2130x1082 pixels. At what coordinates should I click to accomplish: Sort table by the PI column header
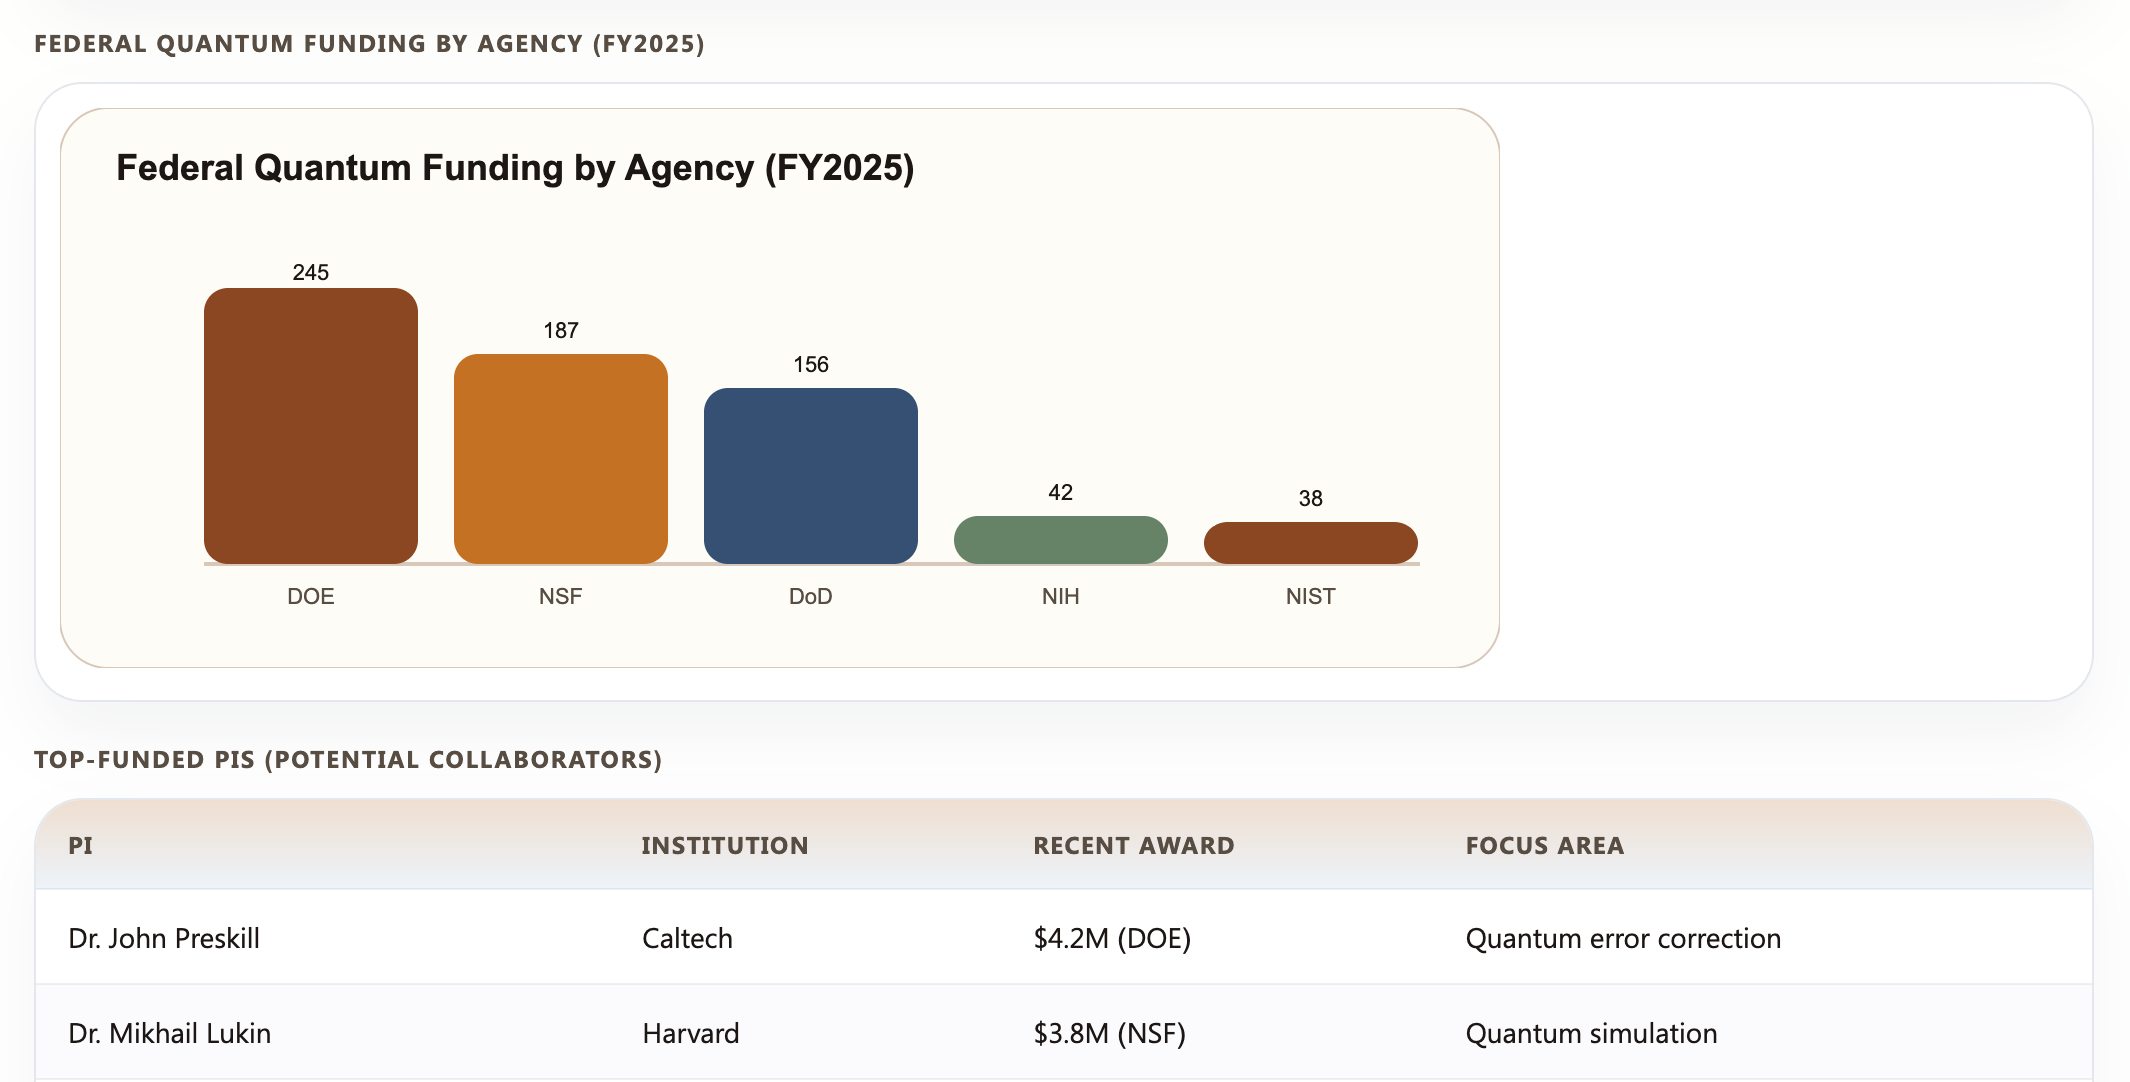[x=80, y=845]
